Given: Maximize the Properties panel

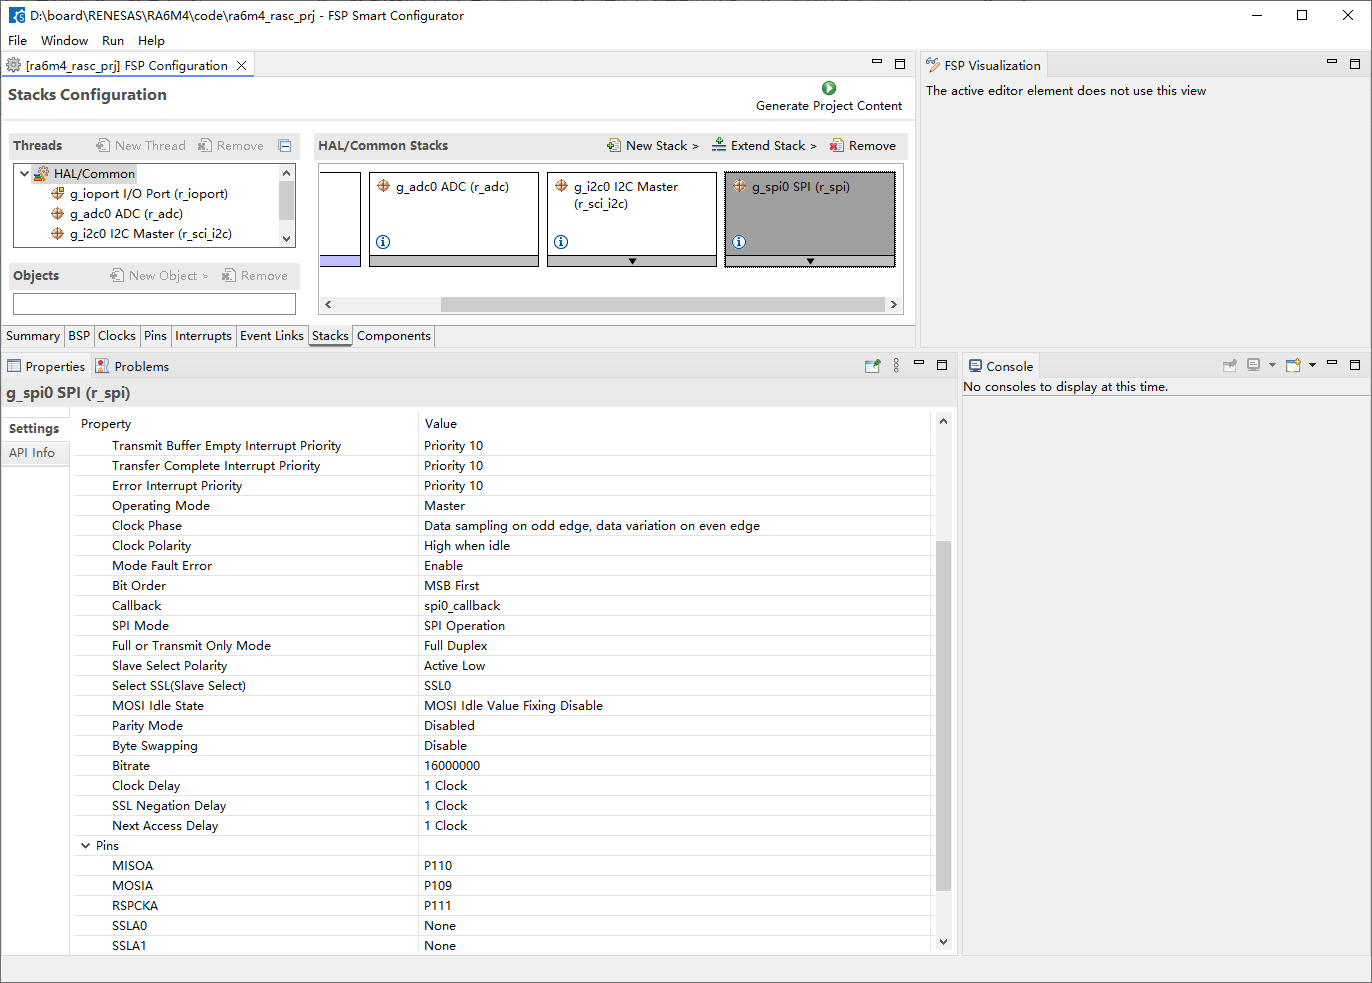Looking at the screenshot, I should click(x=942, y=365).
